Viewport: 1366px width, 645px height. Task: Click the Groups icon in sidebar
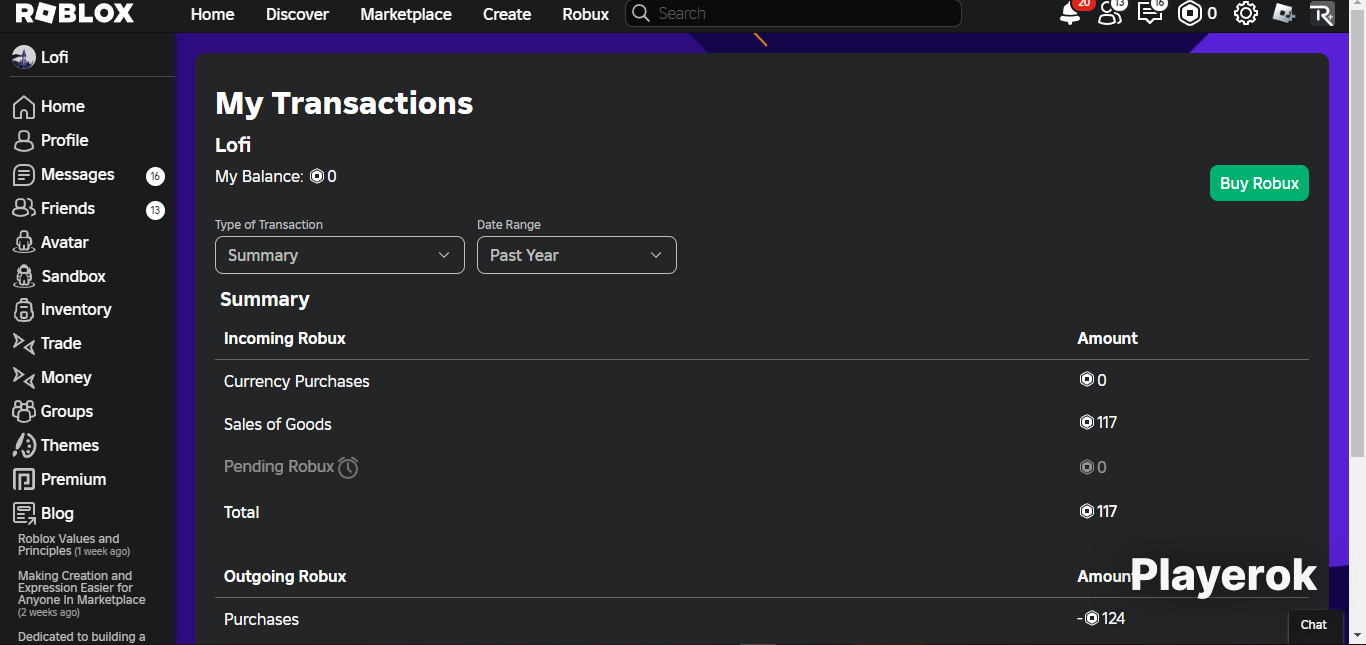point(23,411)
